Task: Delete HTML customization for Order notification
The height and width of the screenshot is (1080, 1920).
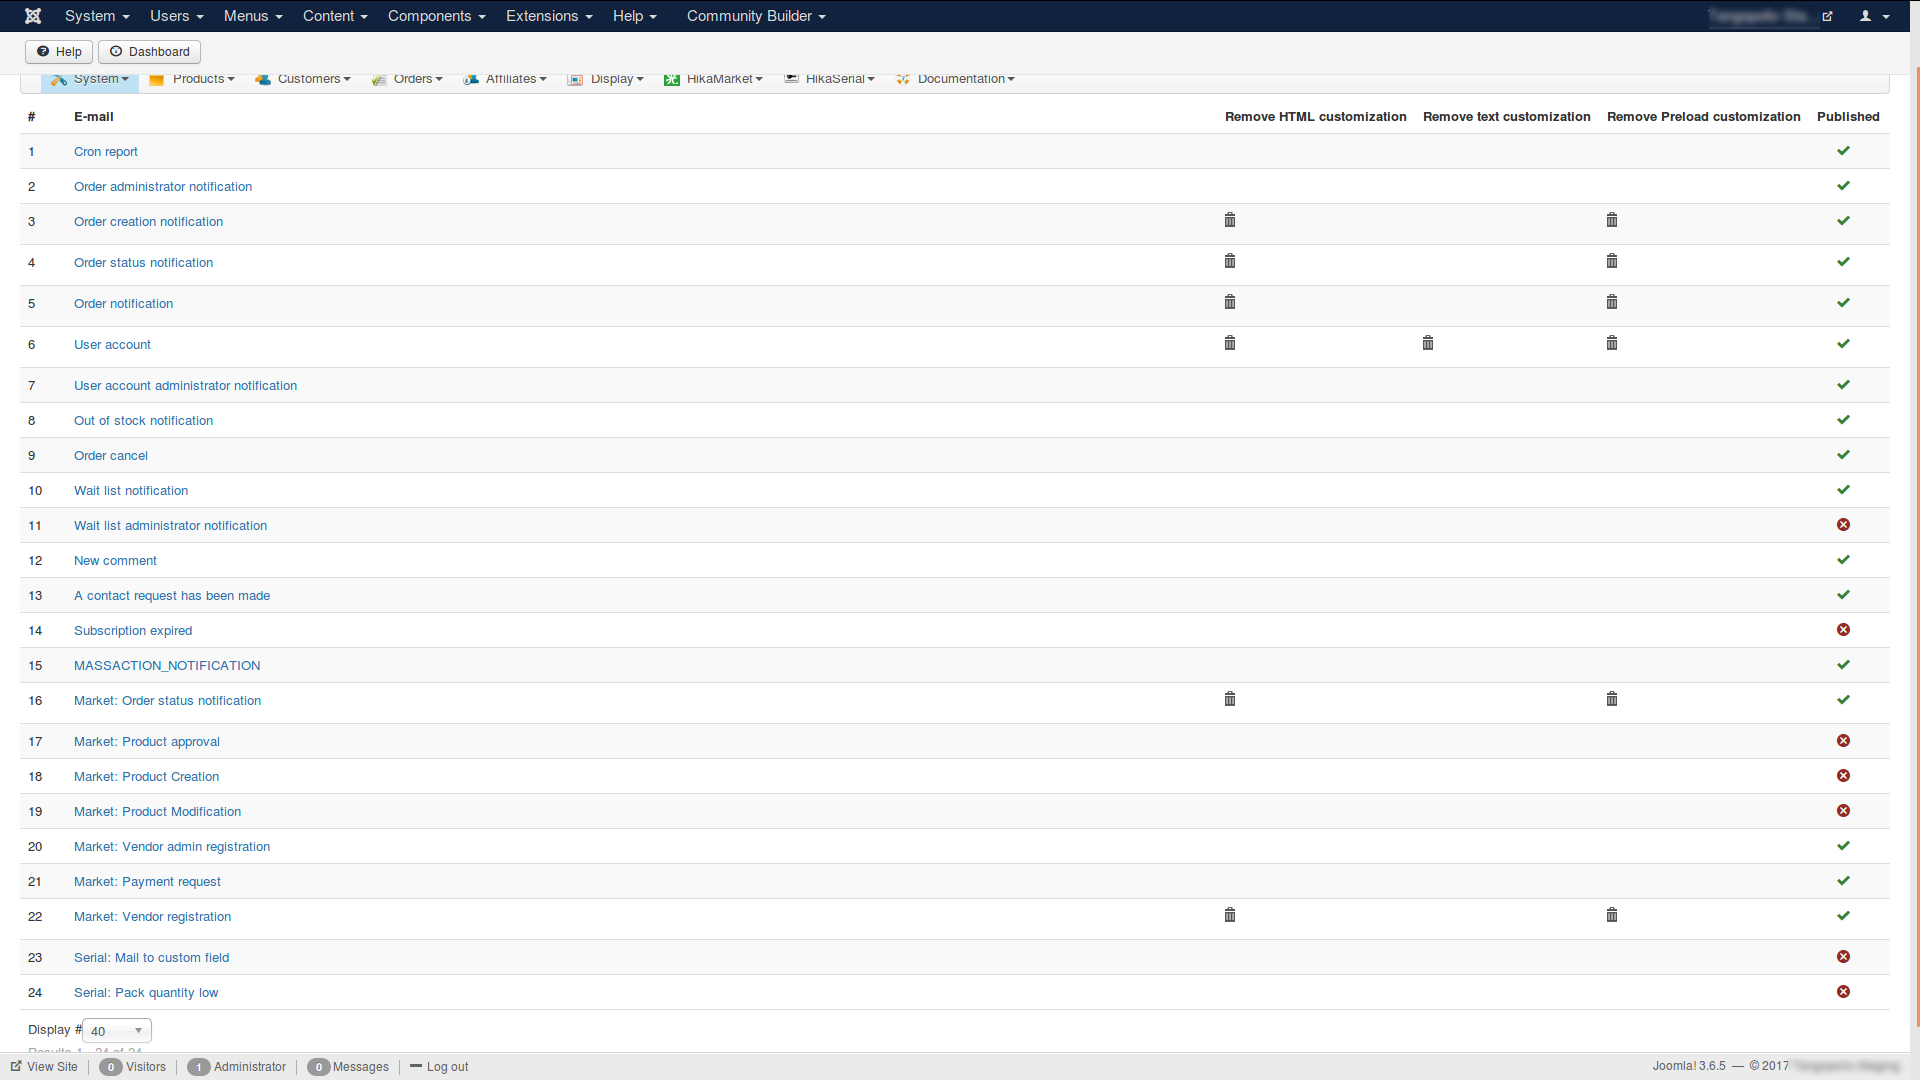Action: 1230,302
